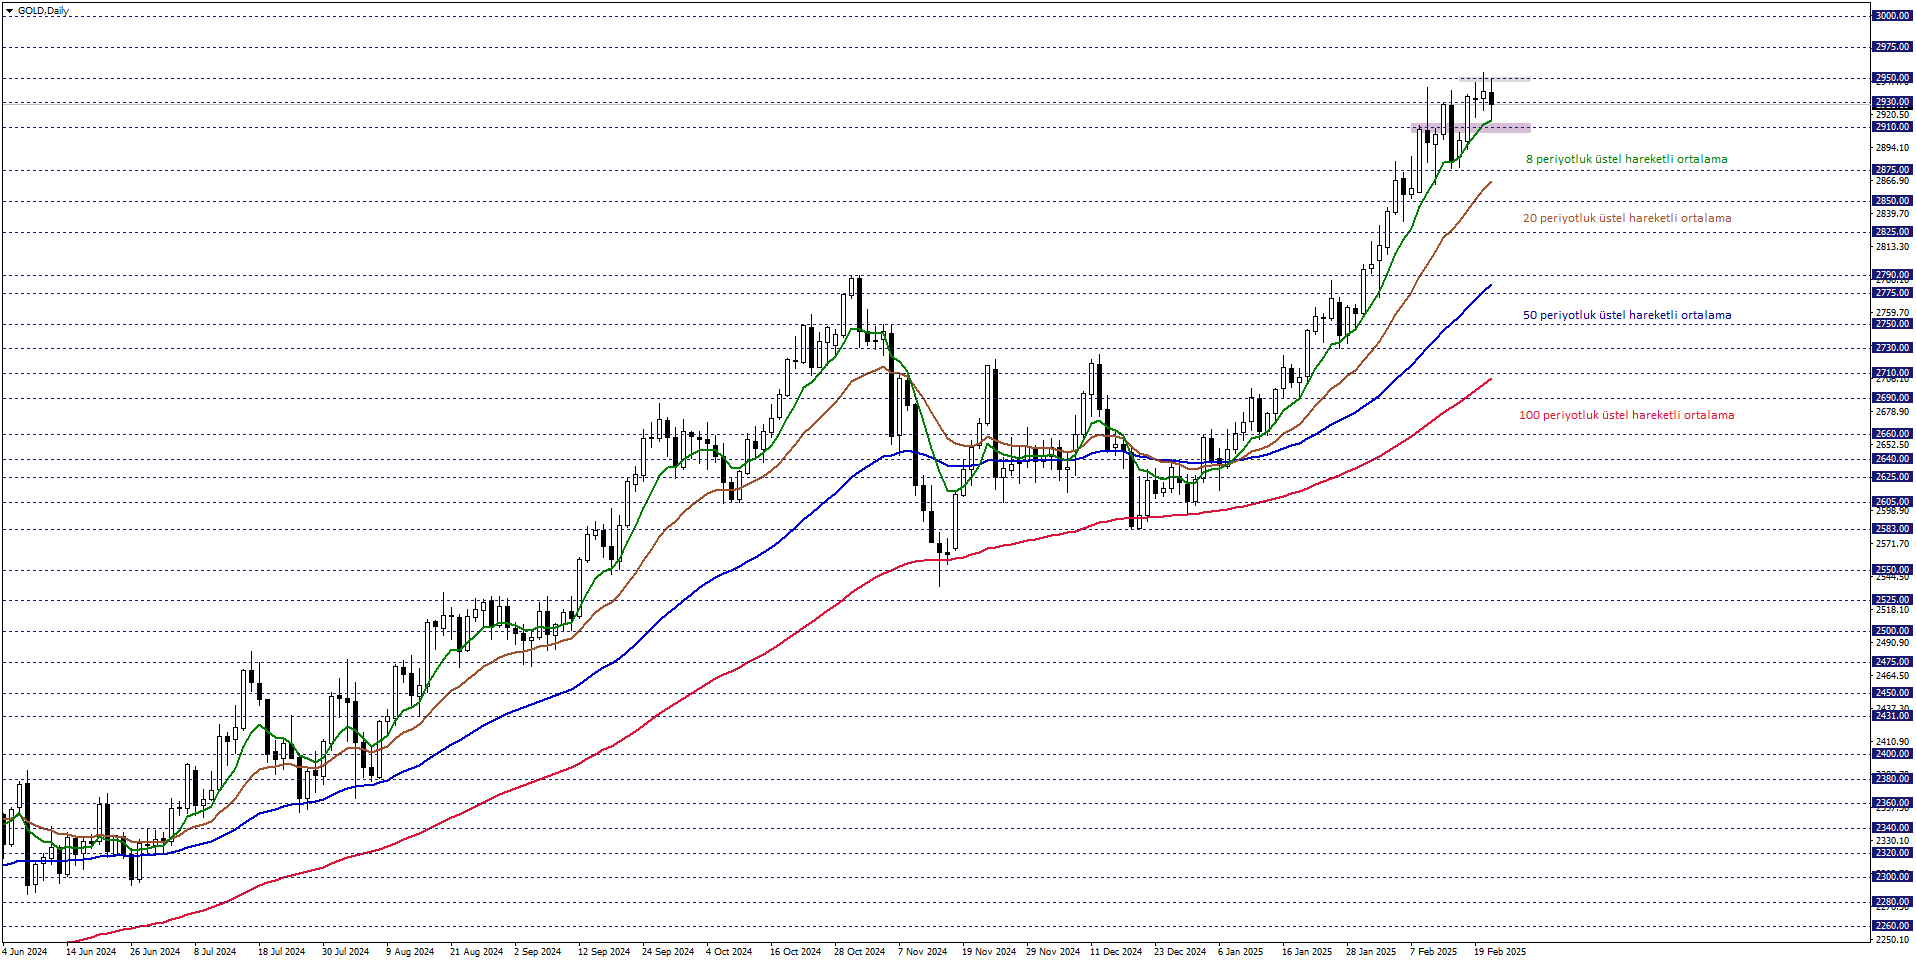This screenshot has width=1916, height=963.
Task: Click the 23 Dec 2024 date label
Action: coord(1180,952)
